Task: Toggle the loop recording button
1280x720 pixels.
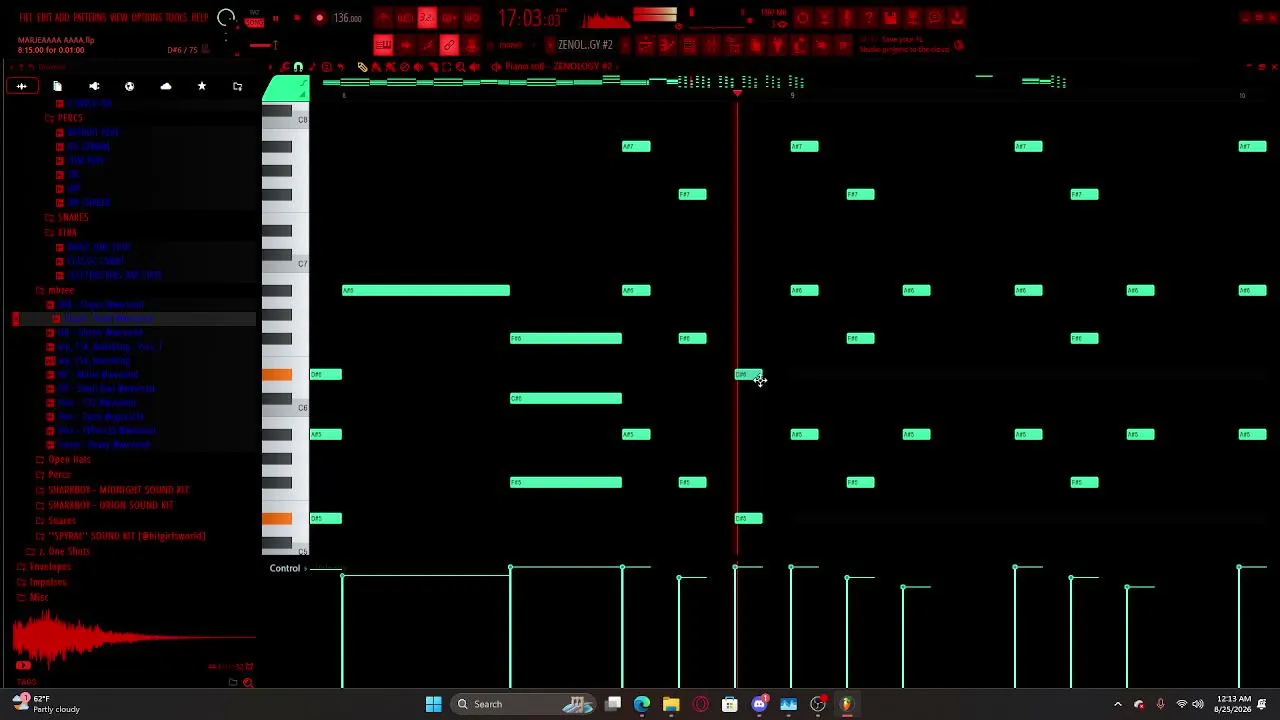Action: point(471,18)
